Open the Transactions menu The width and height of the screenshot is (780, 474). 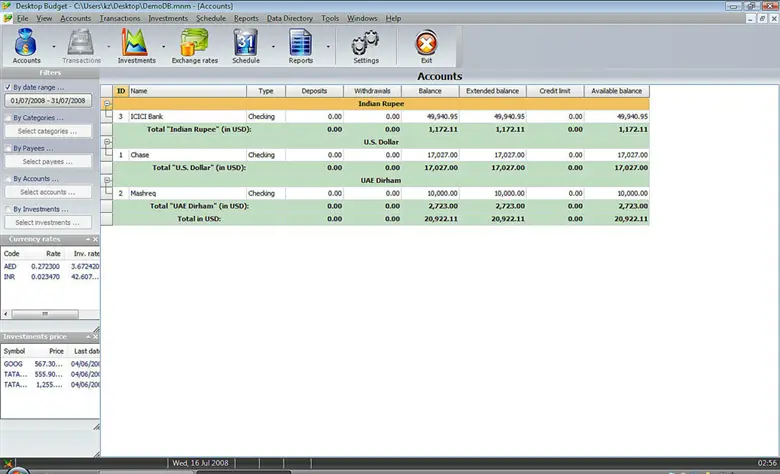click(x=120, y=18)
